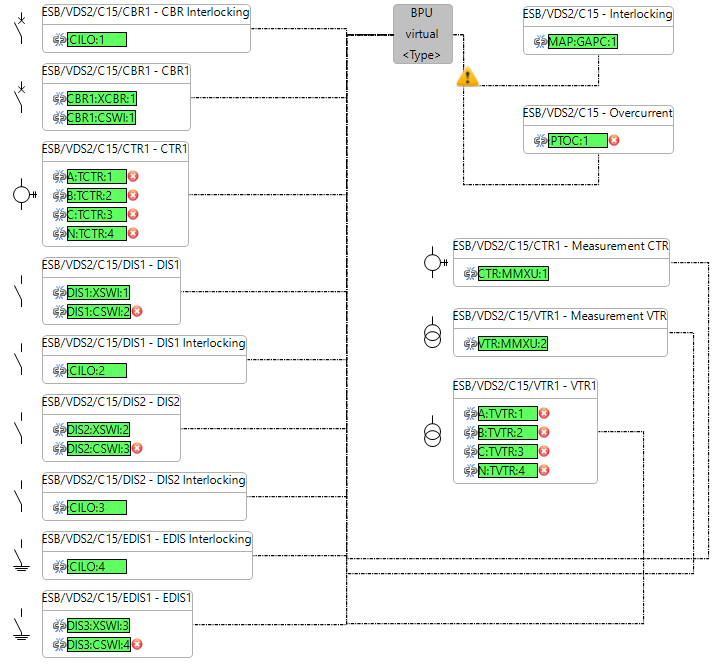Select the DIS2:XSWI:2 logical node

97,429
